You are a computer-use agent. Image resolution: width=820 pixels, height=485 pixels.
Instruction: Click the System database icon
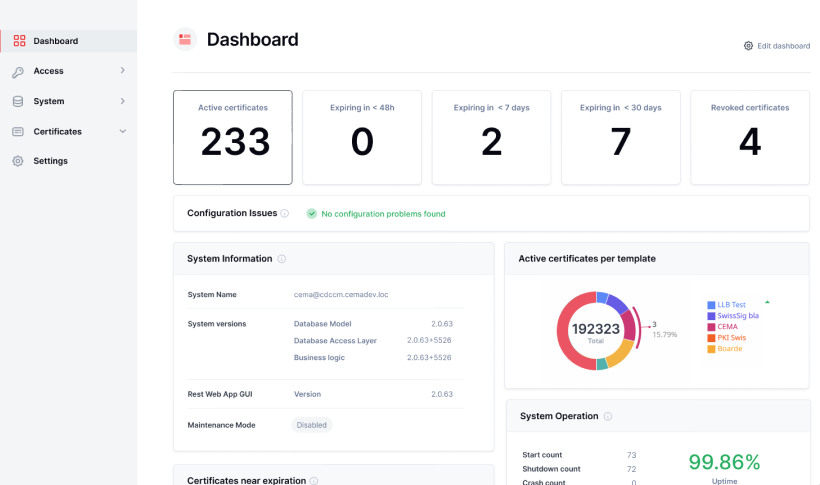(x=18, y=101)
